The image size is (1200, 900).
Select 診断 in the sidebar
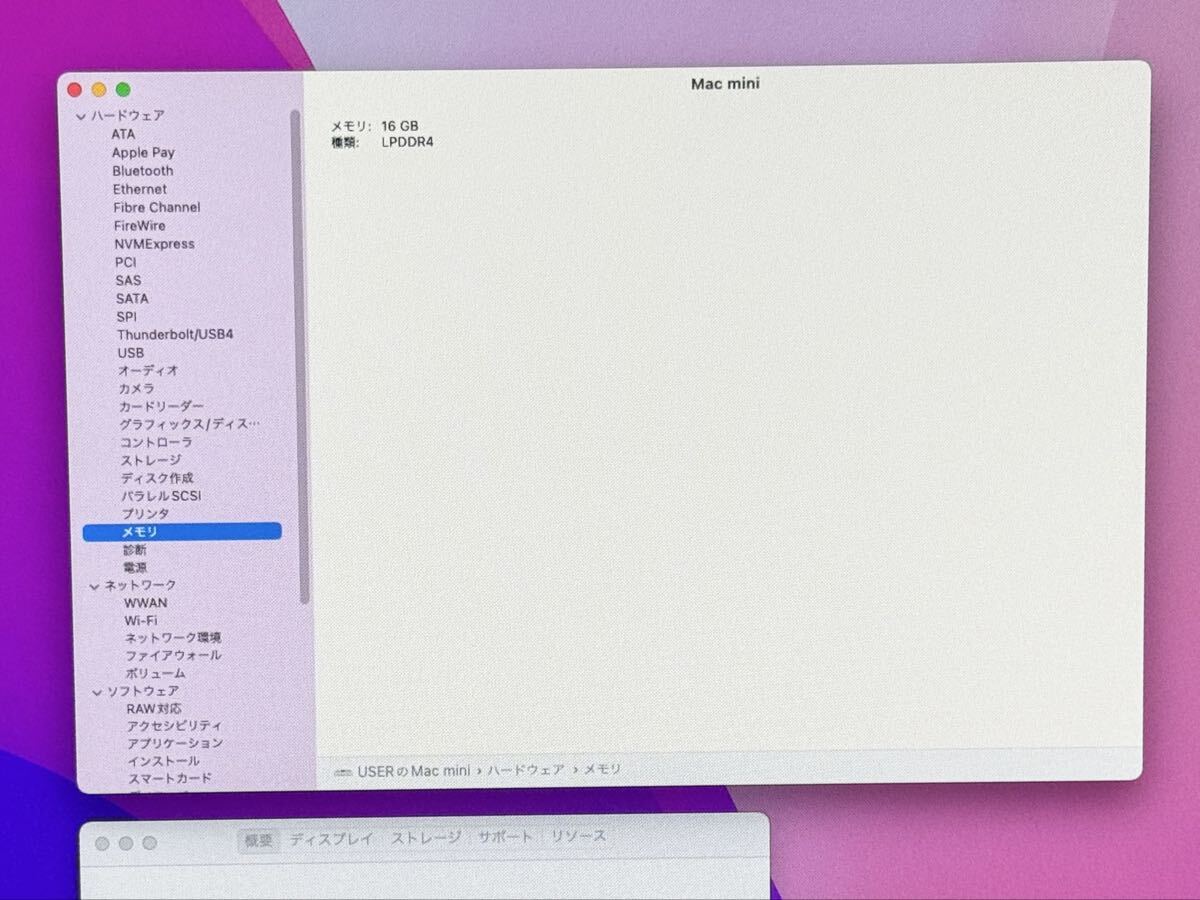point(135,551)
